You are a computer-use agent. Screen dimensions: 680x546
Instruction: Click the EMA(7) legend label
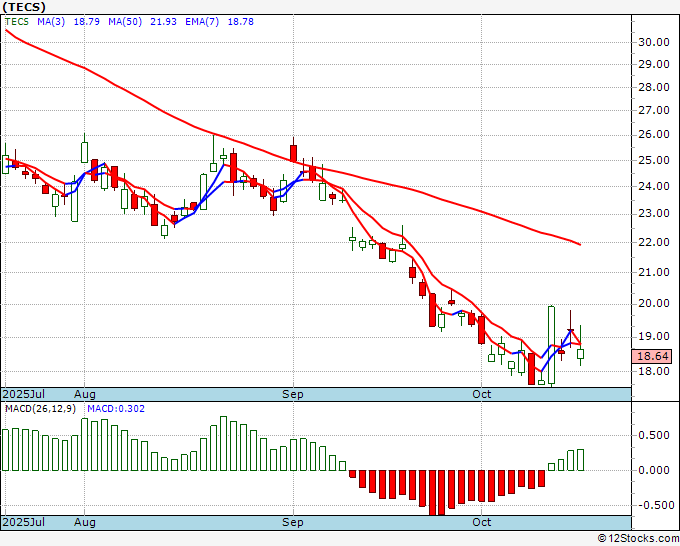pyautogui.click(x=202, y=22)
